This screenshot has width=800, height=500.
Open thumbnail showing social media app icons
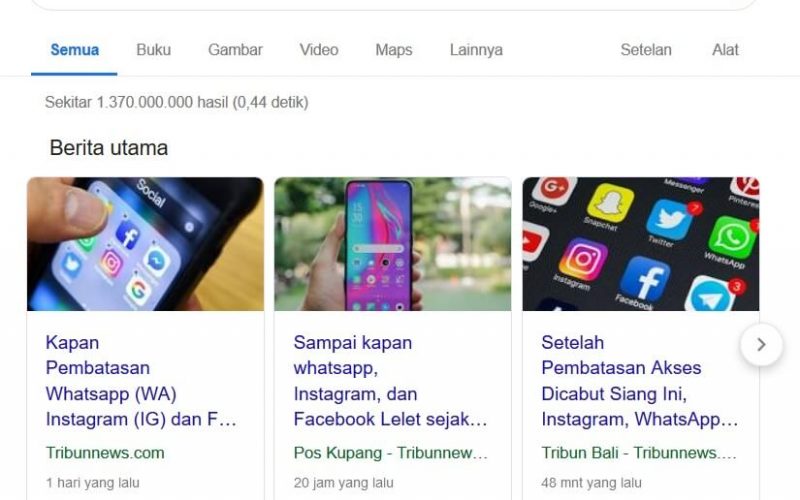(641, 244)
